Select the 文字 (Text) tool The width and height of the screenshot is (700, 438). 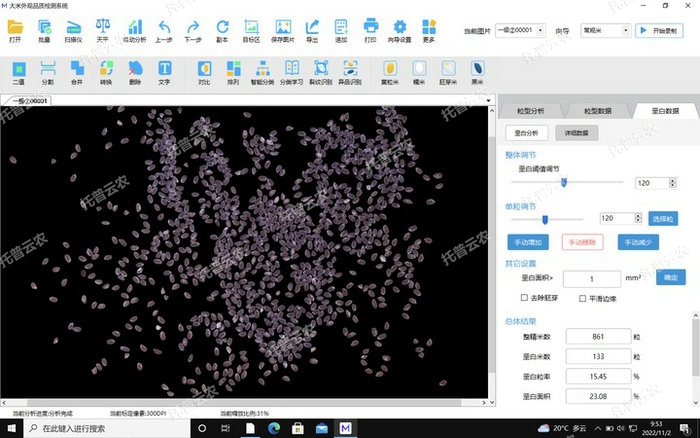tap(164, 69)
